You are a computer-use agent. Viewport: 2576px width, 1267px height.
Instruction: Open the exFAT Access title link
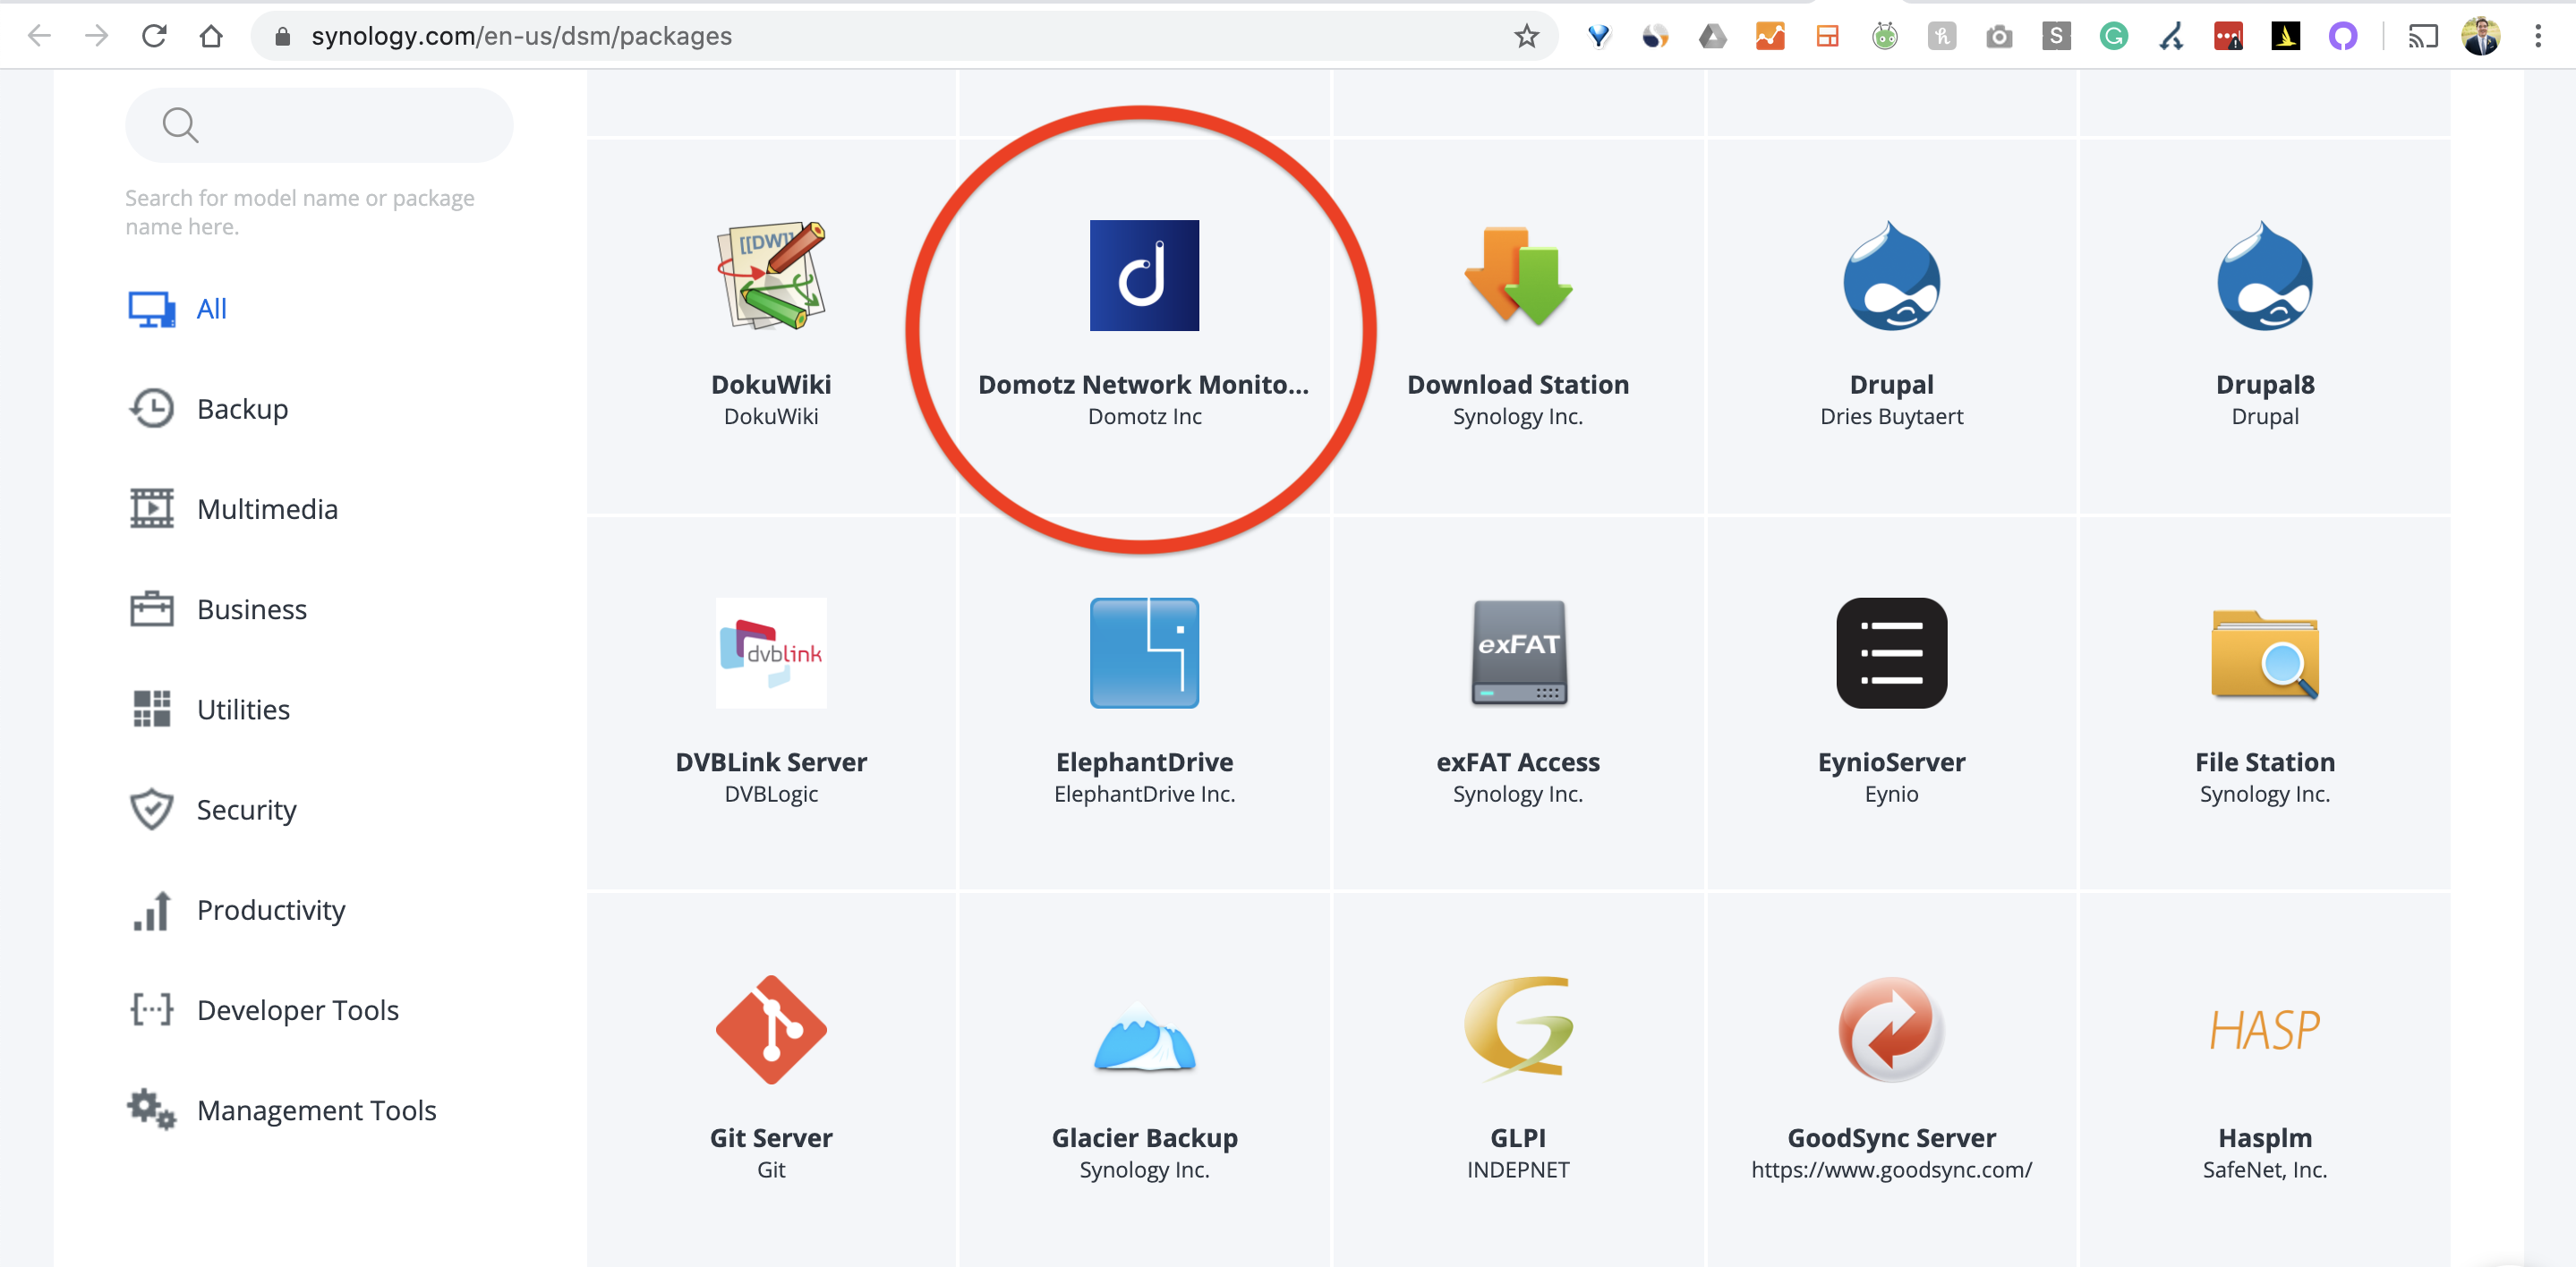(x=1518, y=762)
